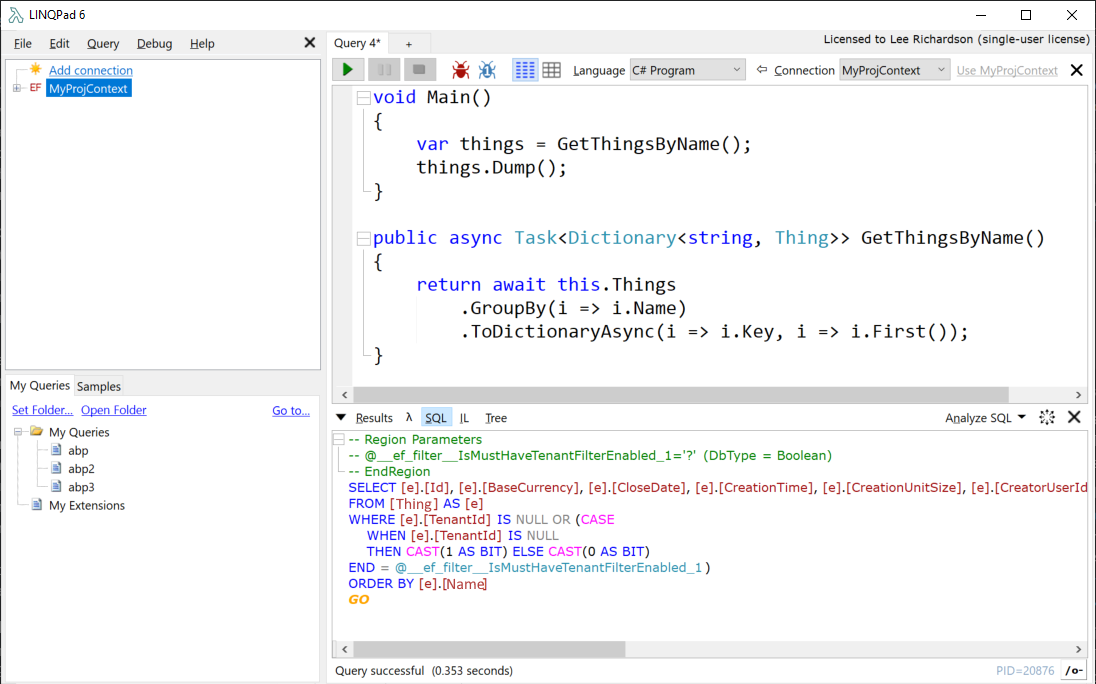Click the My Extensions file icon
The image size is (1096, 684).
pos(36,504)
